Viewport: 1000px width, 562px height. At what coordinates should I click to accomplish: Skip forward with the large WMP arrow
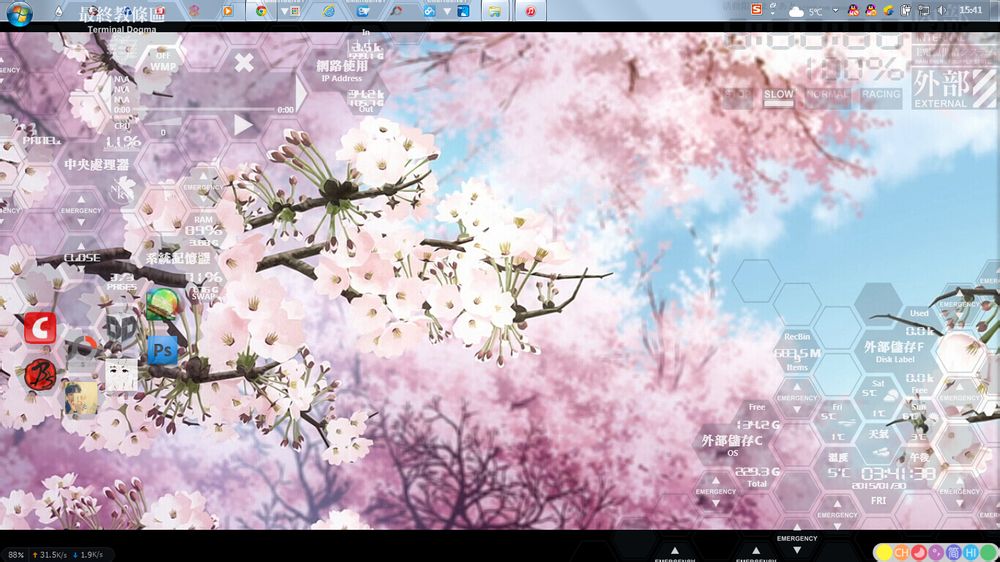pyautogui.click(x=300, y=94)
